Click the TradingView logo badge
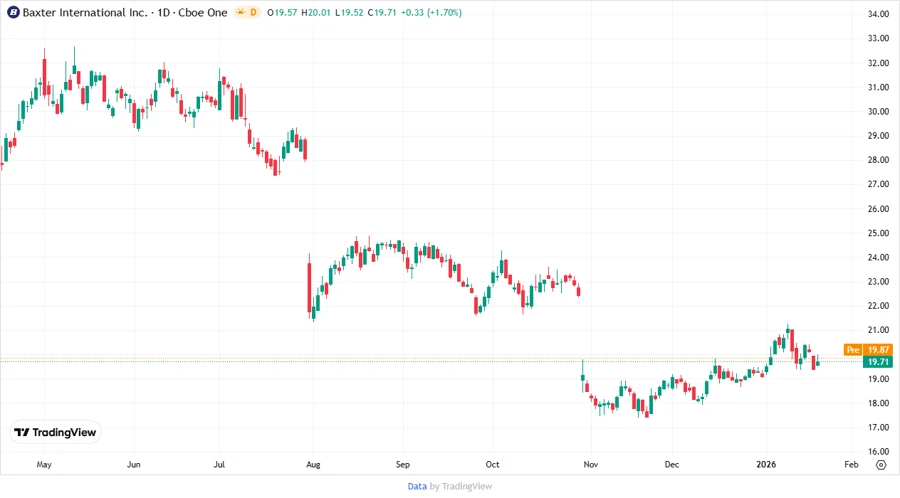900x498 pixels. point(55,433)
